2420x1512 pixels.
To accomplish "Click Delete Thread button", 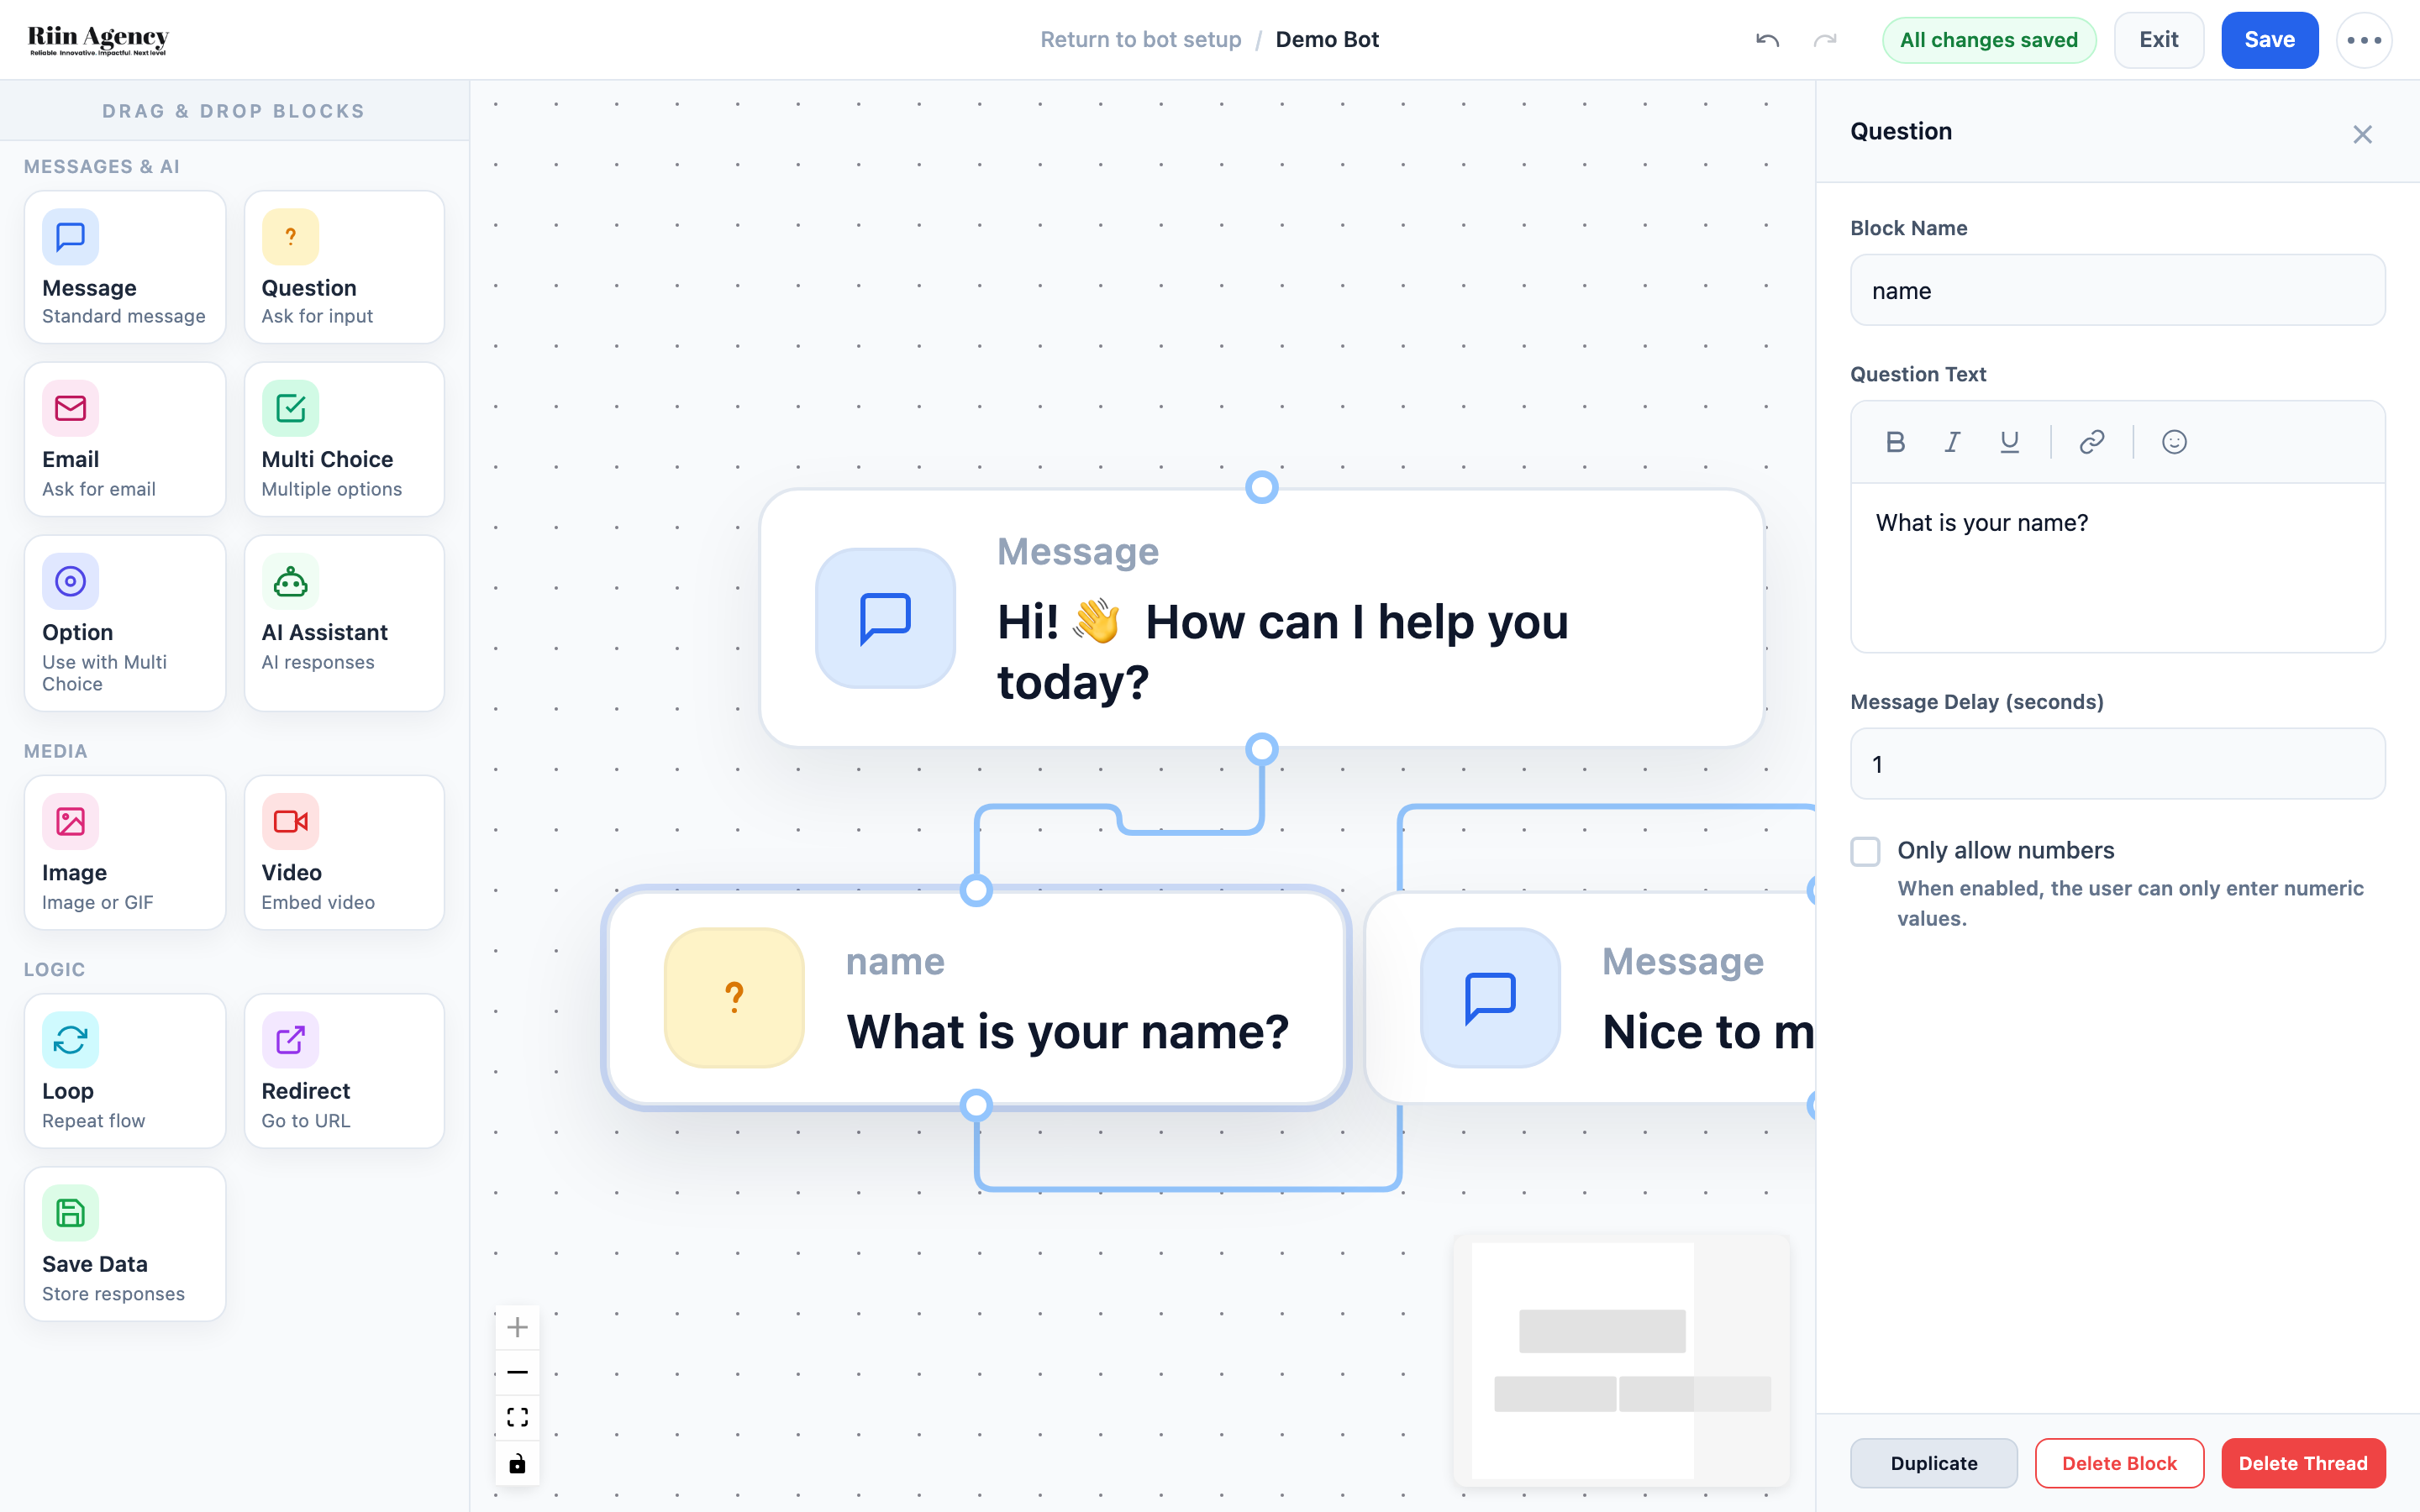I will click(x=2303, y=1463).
